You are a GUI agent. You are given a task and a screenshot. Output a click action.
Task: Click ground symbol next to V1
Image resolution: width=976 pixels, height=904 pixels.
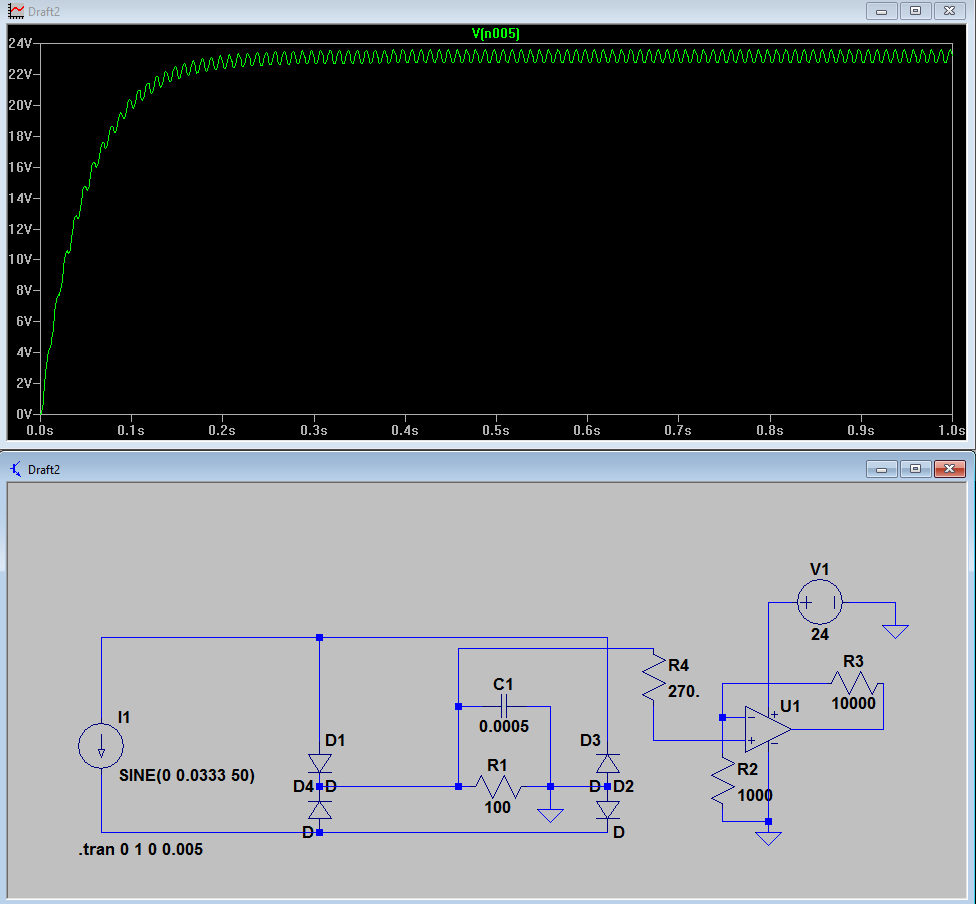click(895, 631)
